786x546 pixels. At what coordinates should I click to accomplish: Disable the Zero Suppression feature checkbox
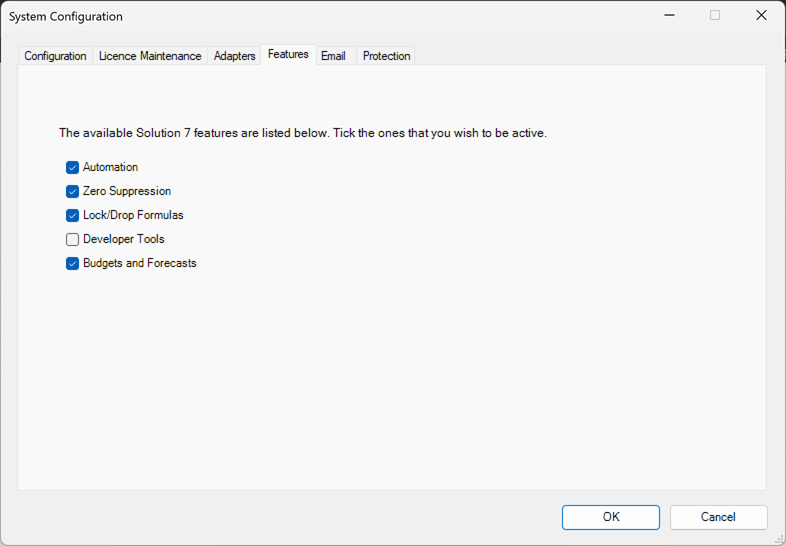[72, 192]
